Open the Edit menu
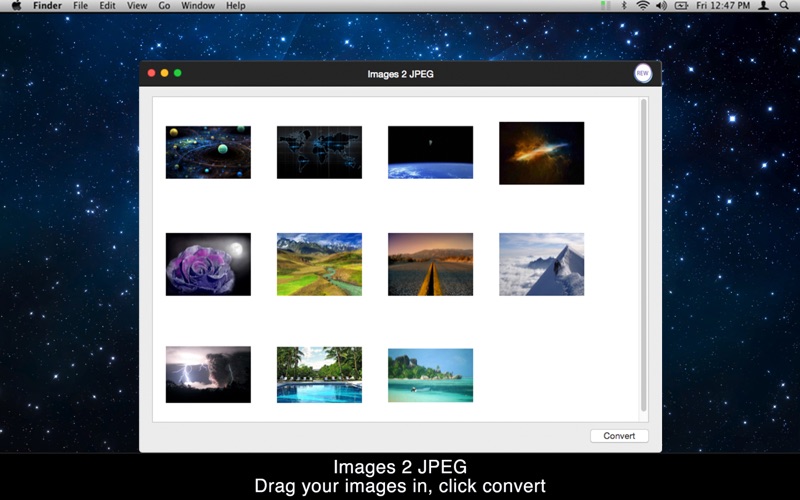800x500 pixels. [x=107, y=6]
